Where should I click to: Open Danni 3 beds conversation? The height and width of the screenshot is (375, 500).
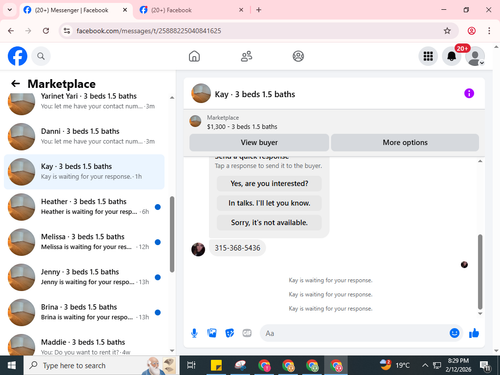[84, 136]
